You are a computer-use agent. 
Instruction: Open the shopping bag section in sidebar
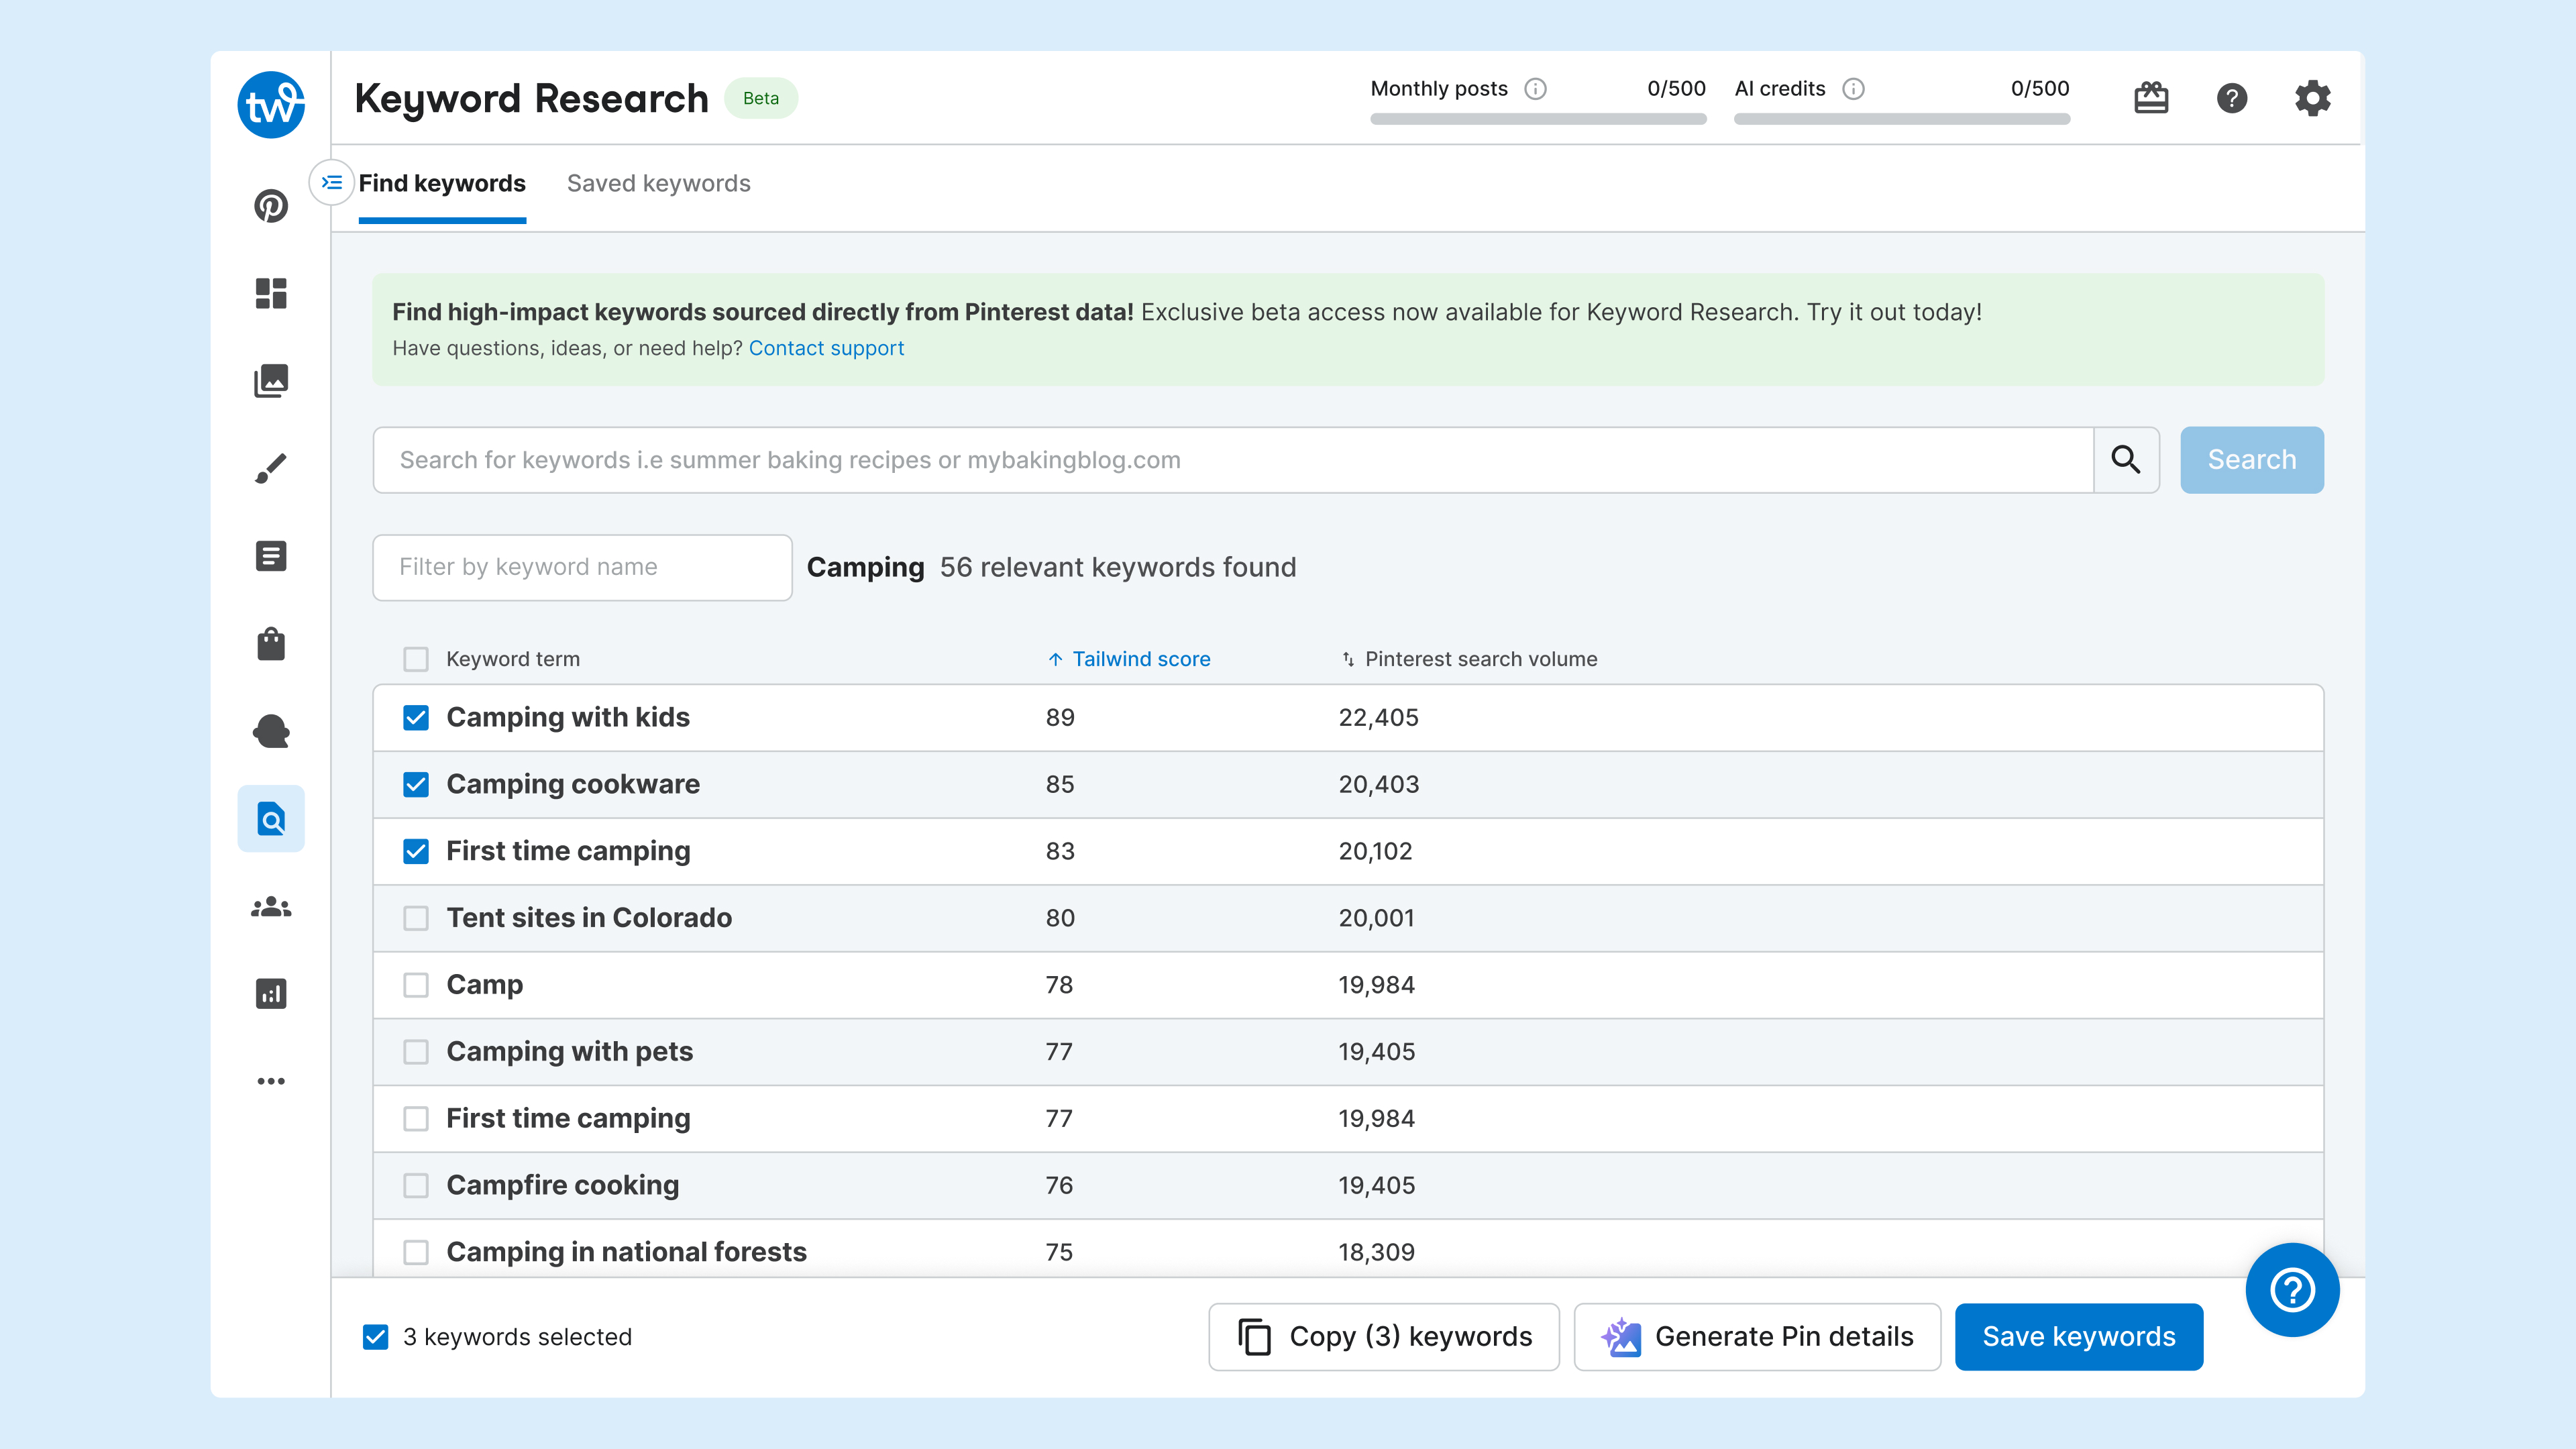271,644
